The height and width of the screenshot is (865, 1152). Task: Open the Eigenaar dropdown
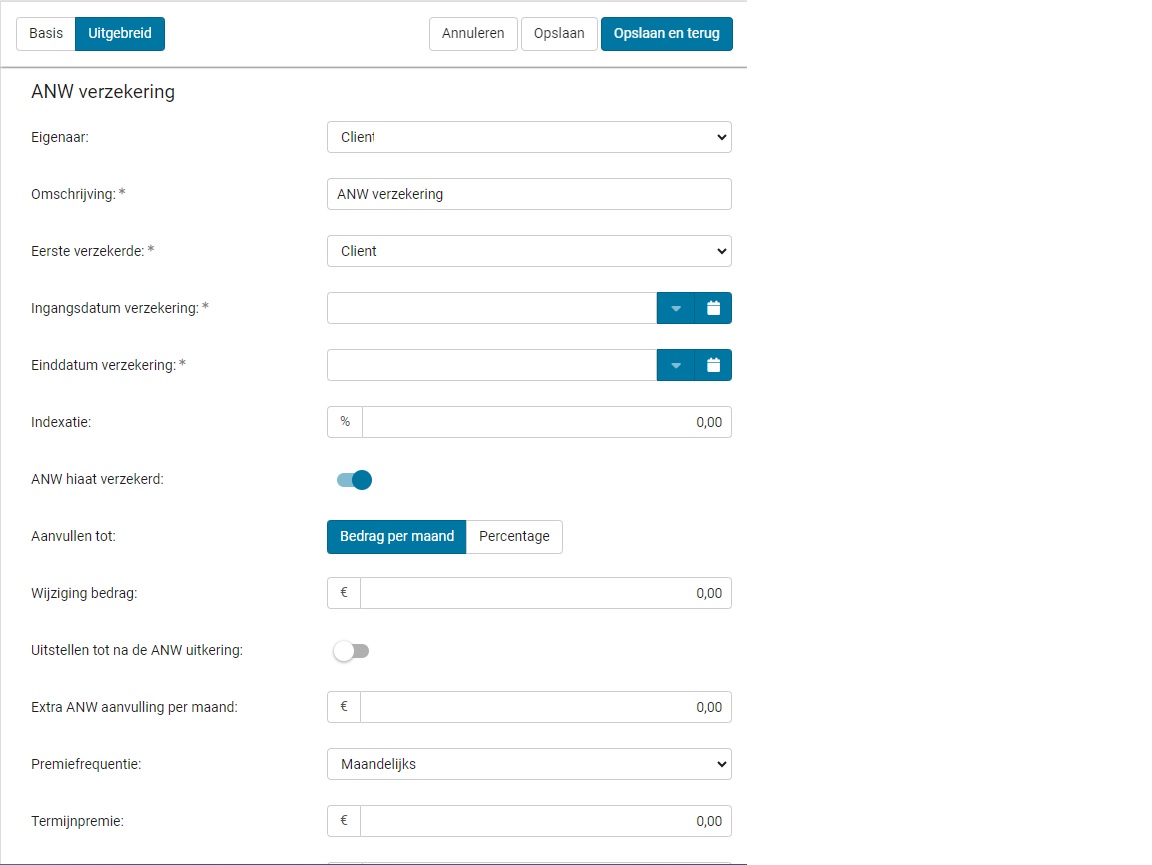pos(529,137)
